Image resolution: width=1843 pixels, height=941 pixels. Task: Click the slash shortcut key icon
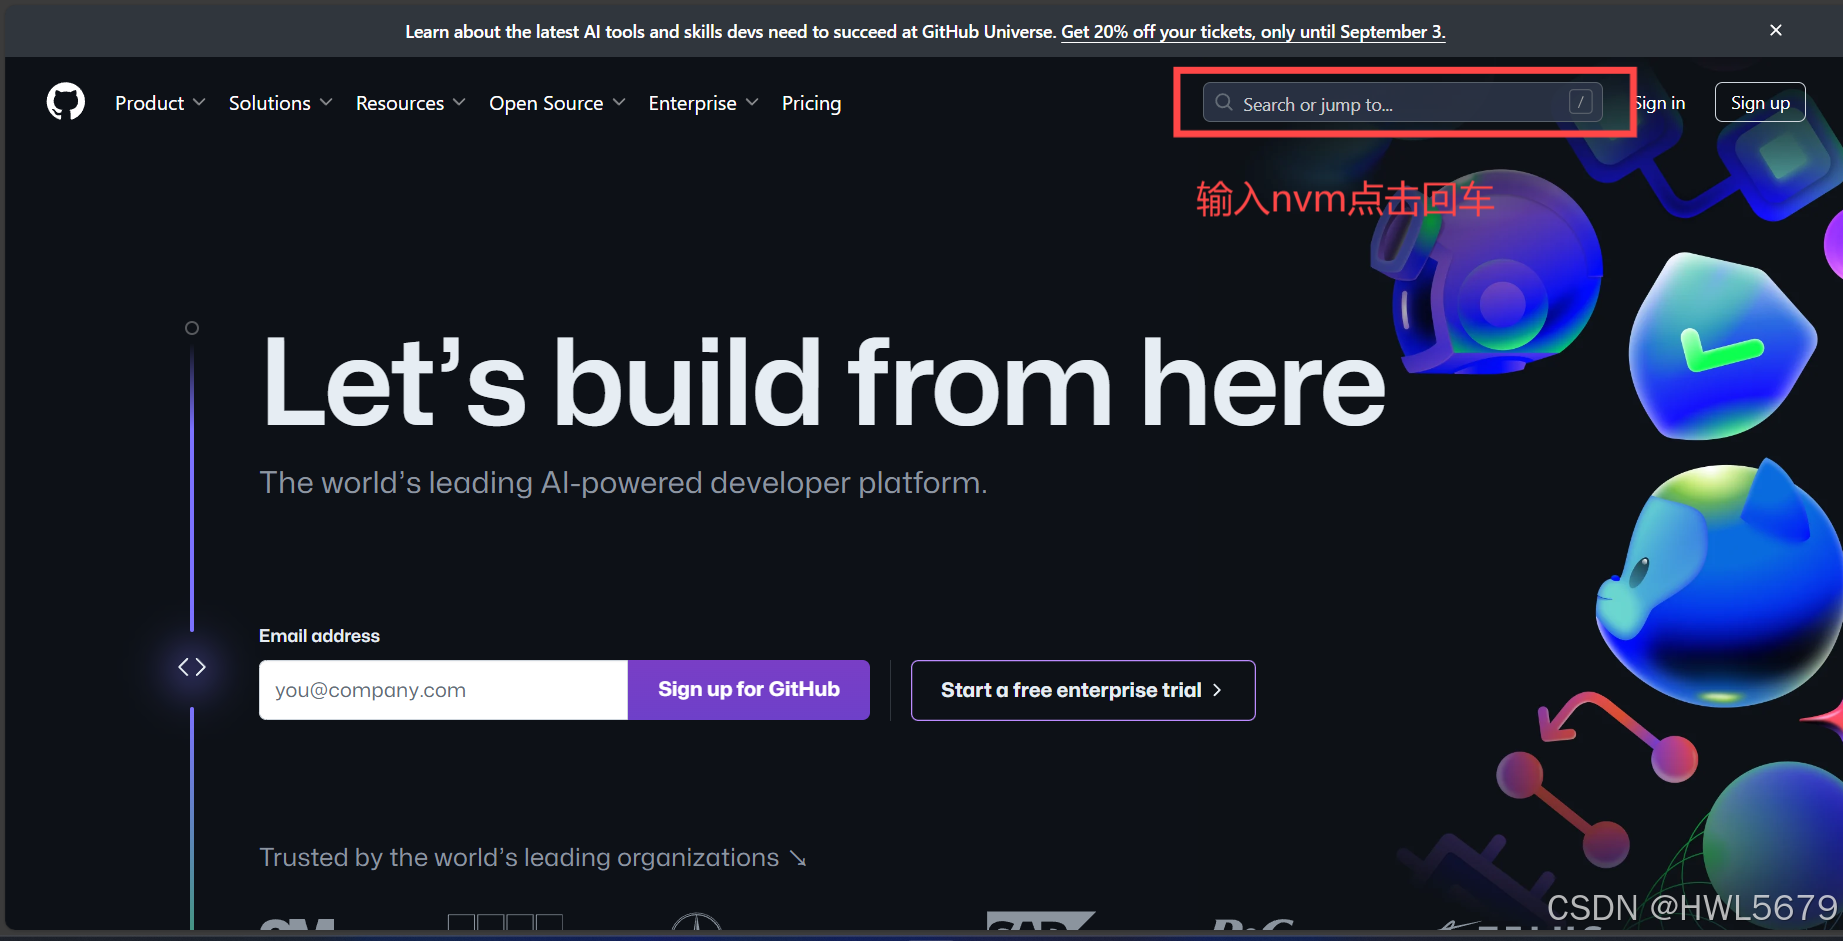click(1581, 102)
